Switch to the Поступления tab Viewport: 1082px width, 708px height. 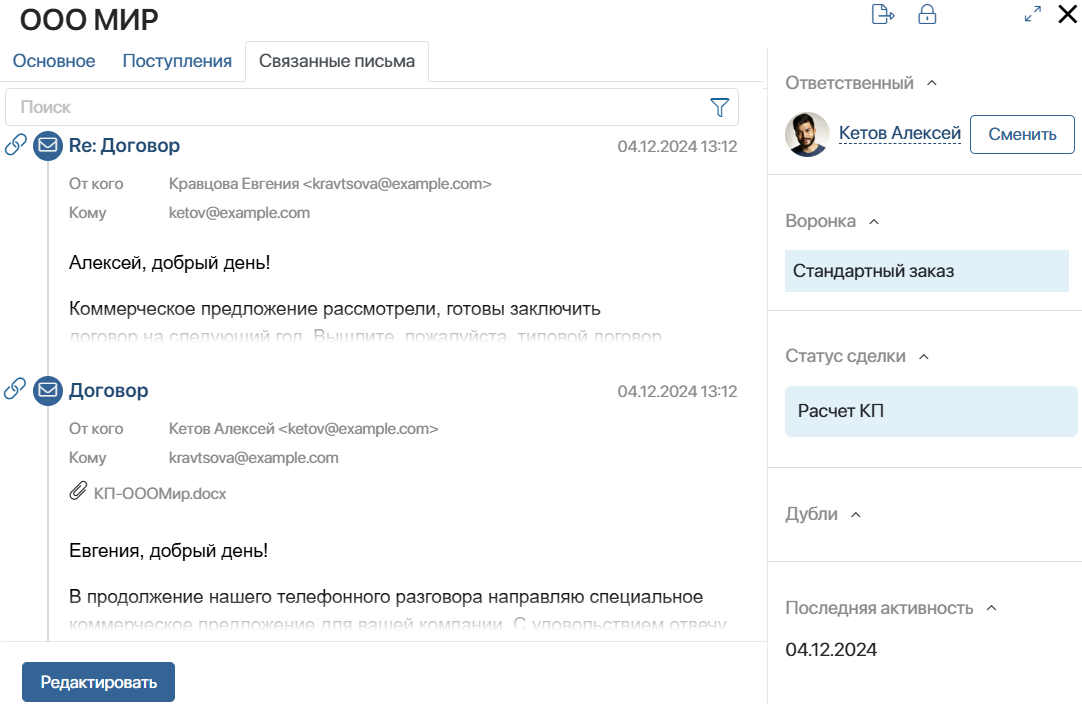[177, 61]
